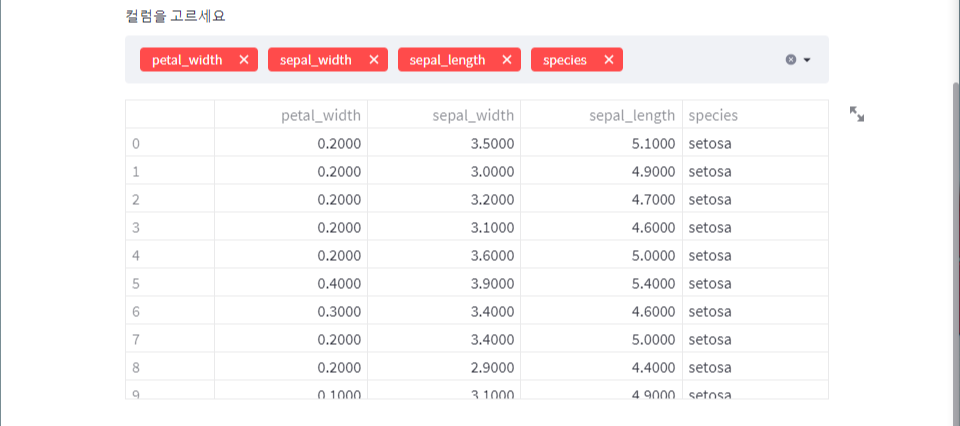Click sepal_length cell in row 3
The image size is (960, 426).
point(602,227)
